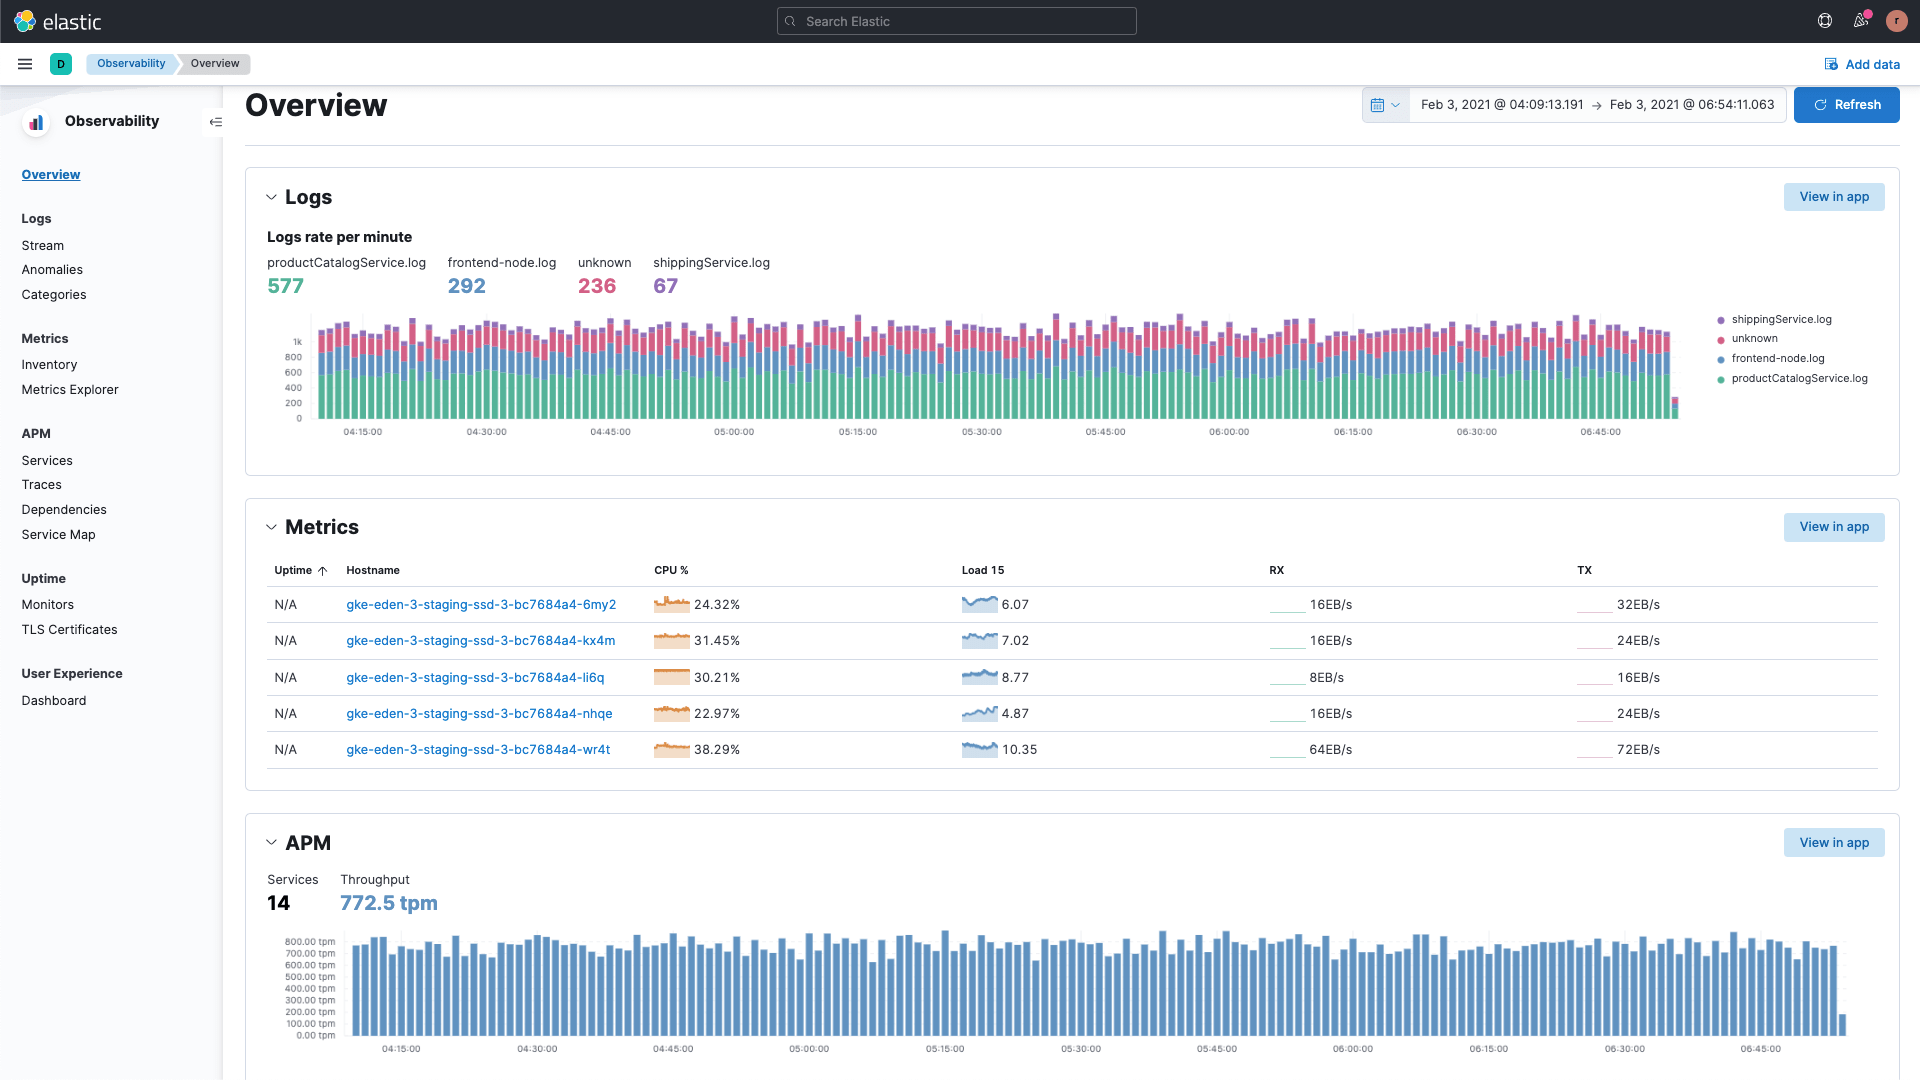Open Logs Categories page

coord(54,295)
